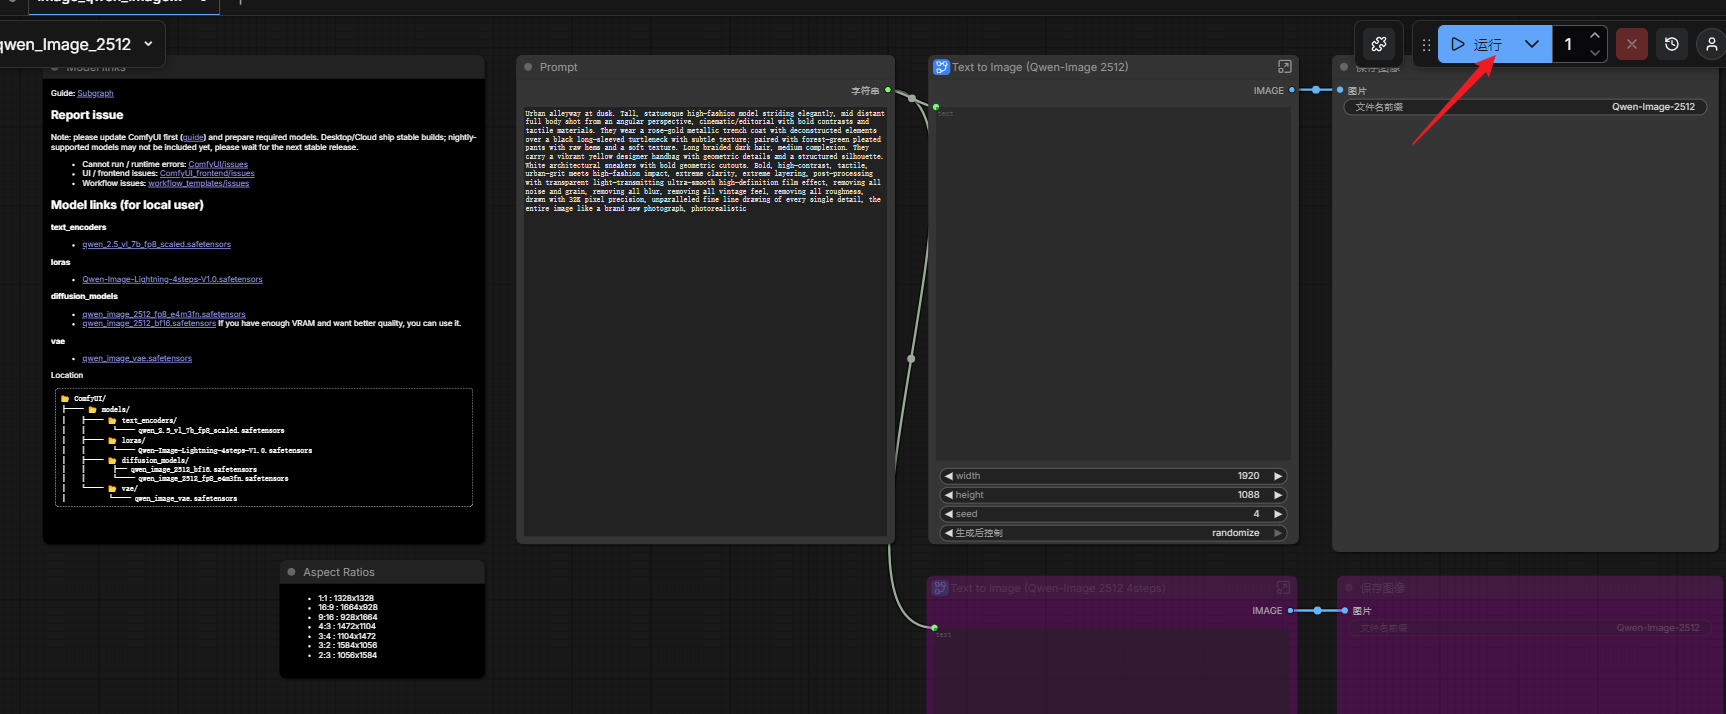Open the 生成后控制 randomize selector
This screenshot has height=714, width=1726.
(1112, 533)
